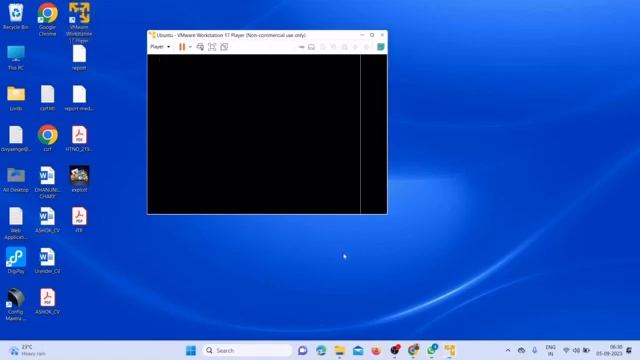The image size is (640, 360).
Task: Select the Config Mantra desktop shortcut
Action: point(16,304)
